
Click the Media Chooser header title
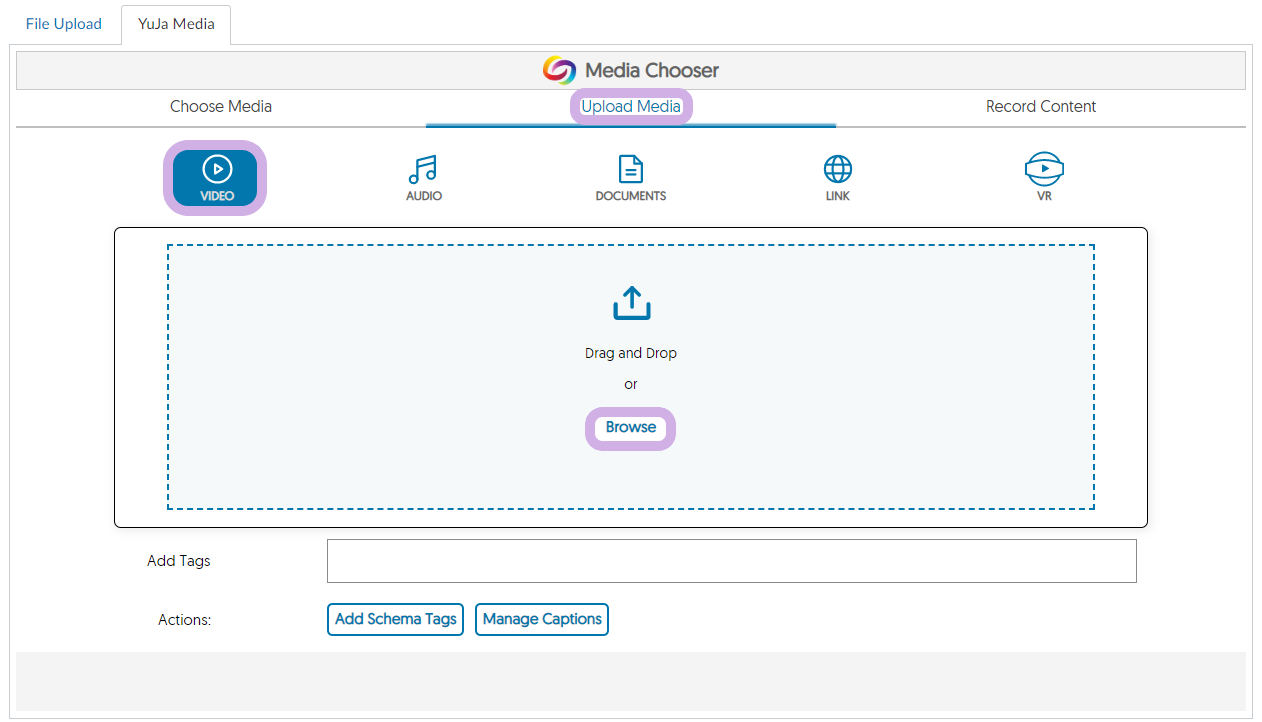click(x=652, y=70)
